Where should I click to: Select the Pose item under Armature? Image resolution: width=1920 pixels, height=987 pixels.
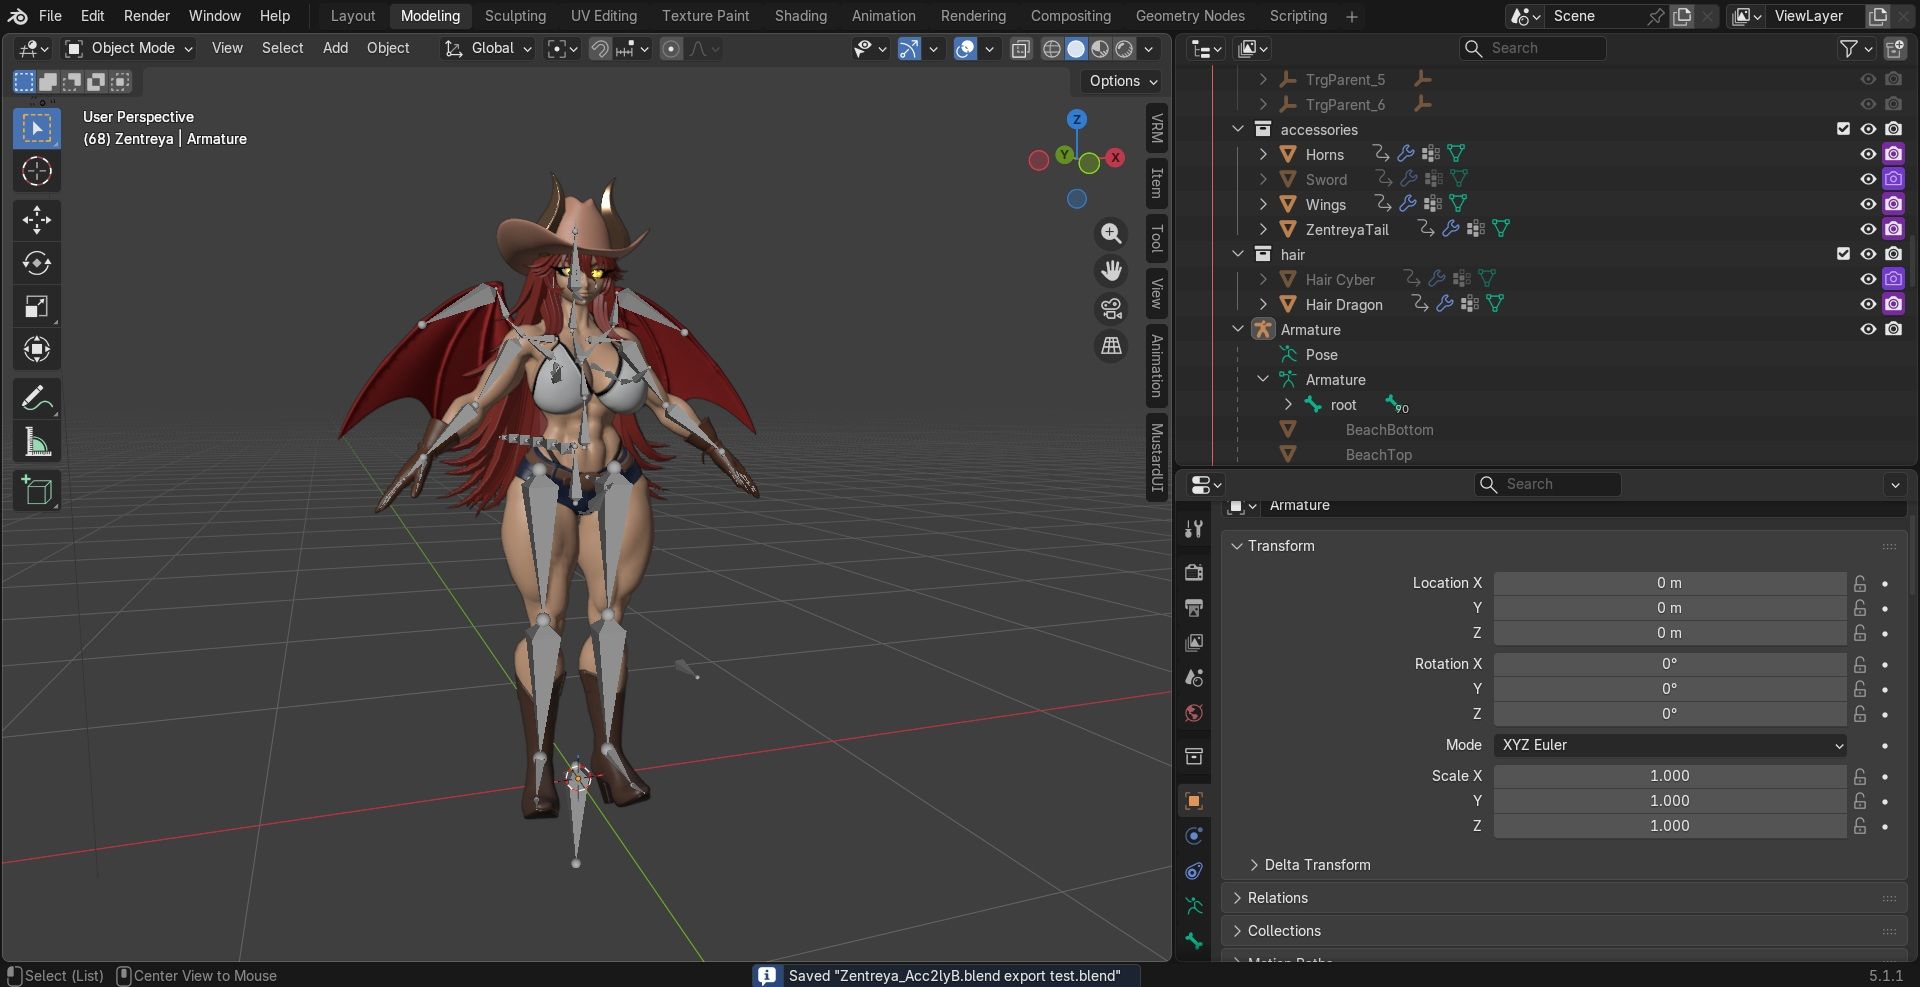pyautogui.click(x=1321, y=355)
